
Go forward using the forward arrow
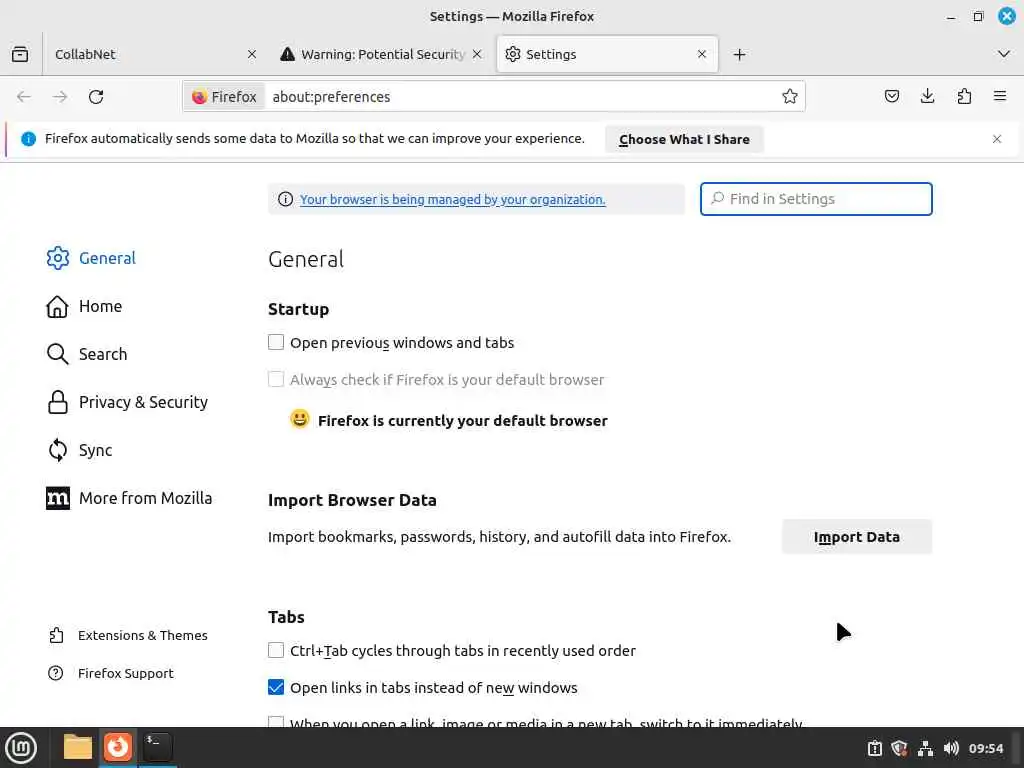pos(60,97)
